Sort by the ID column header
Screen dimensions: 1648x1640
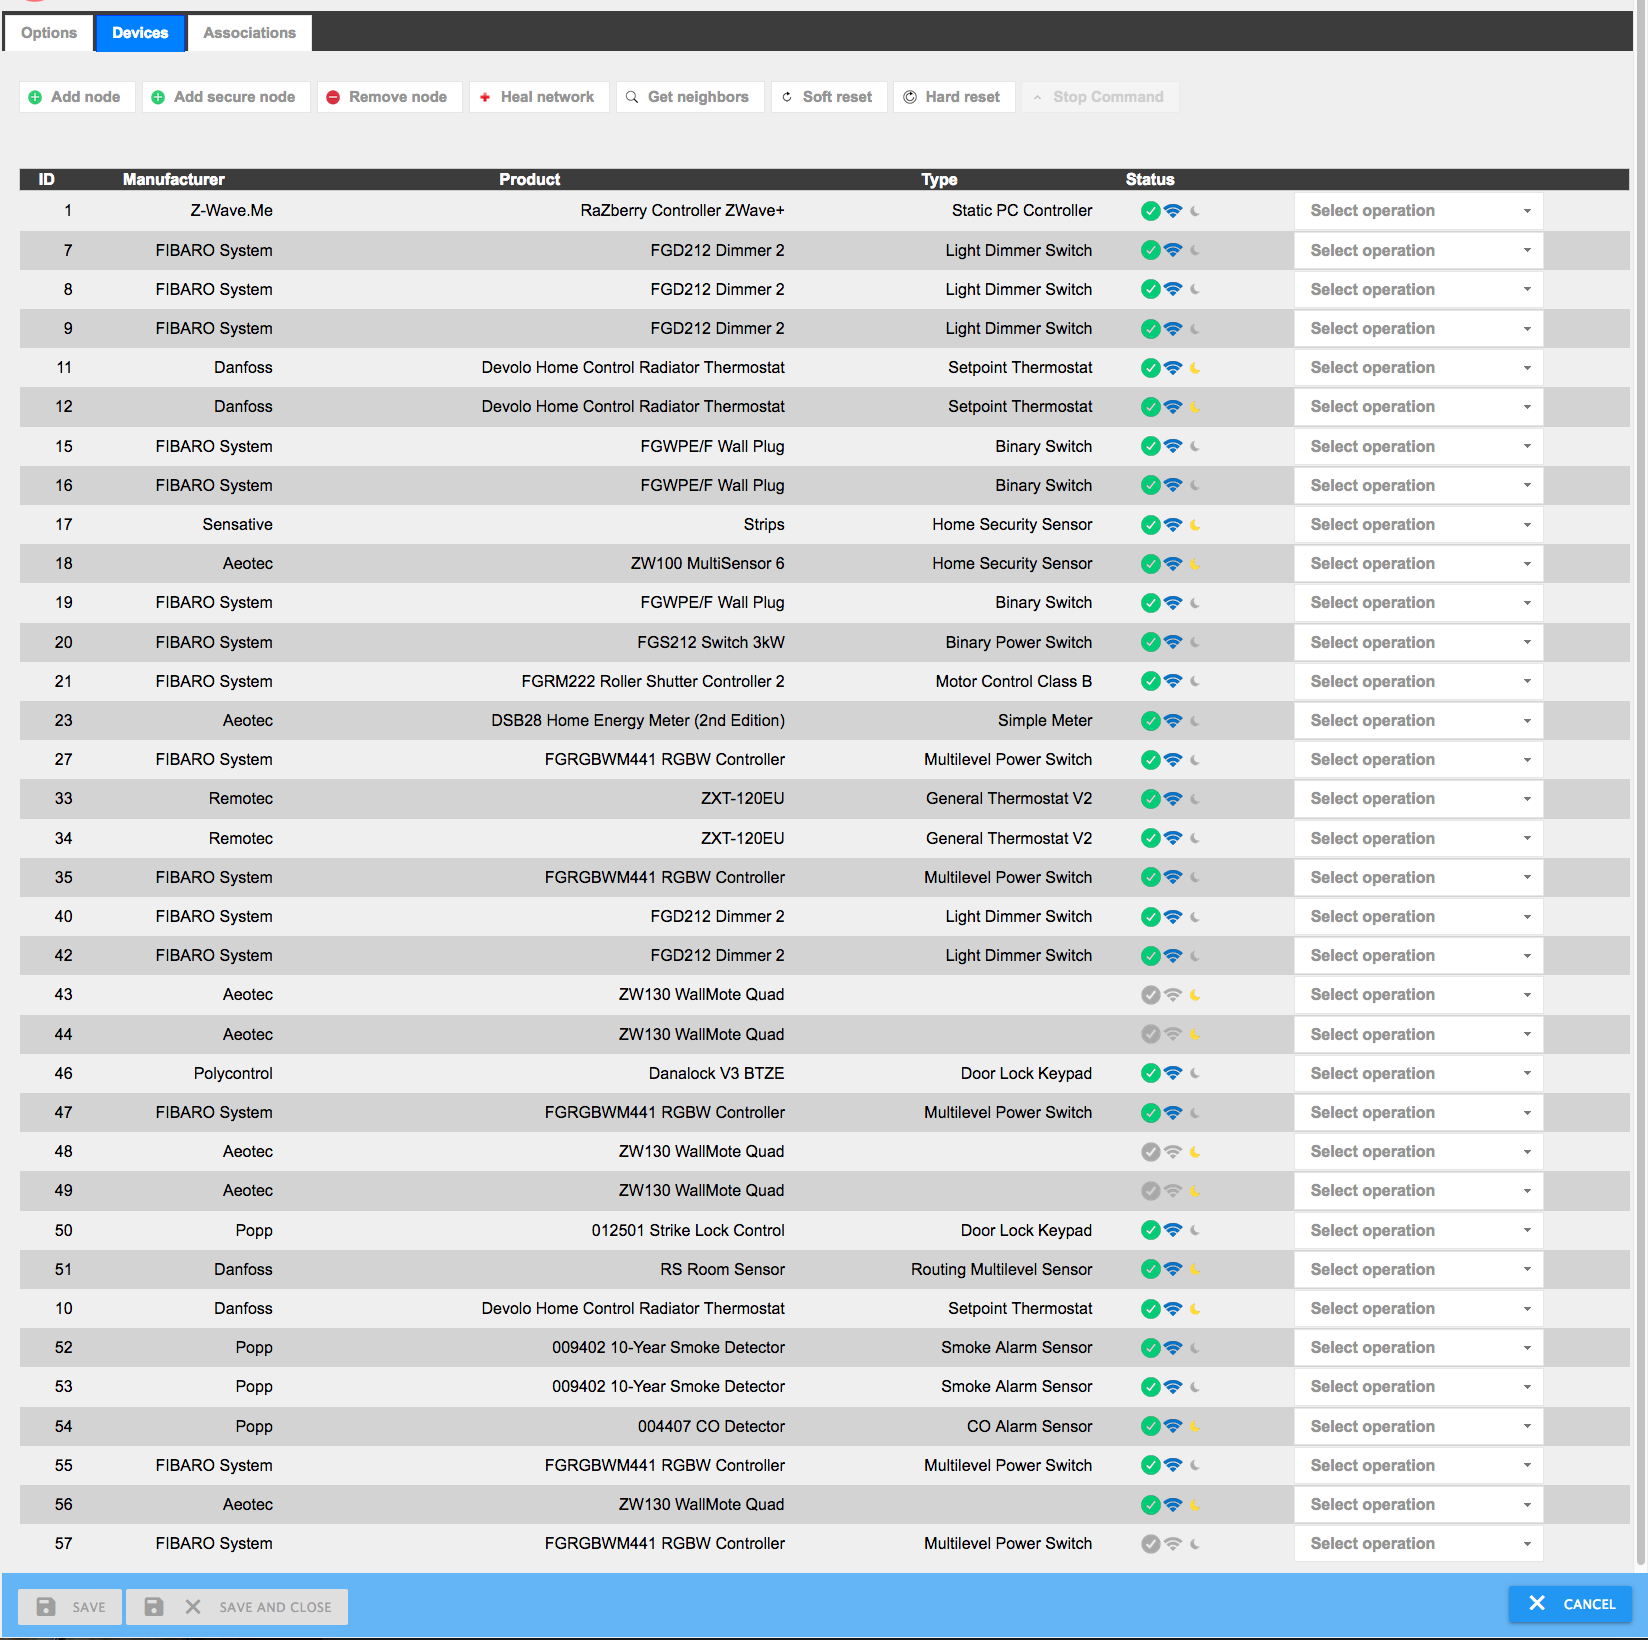[x=46, y=180]
